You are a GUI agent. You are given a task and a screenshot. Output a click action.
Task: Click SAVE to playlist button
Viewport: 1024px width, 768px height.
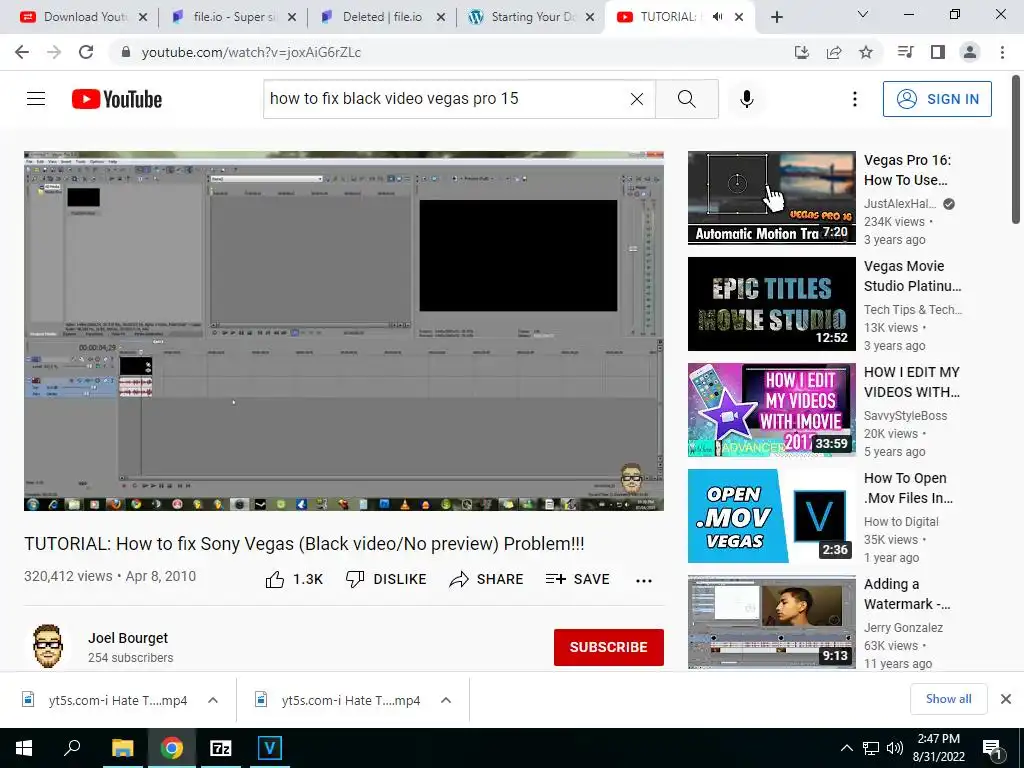tap(578, 579)
